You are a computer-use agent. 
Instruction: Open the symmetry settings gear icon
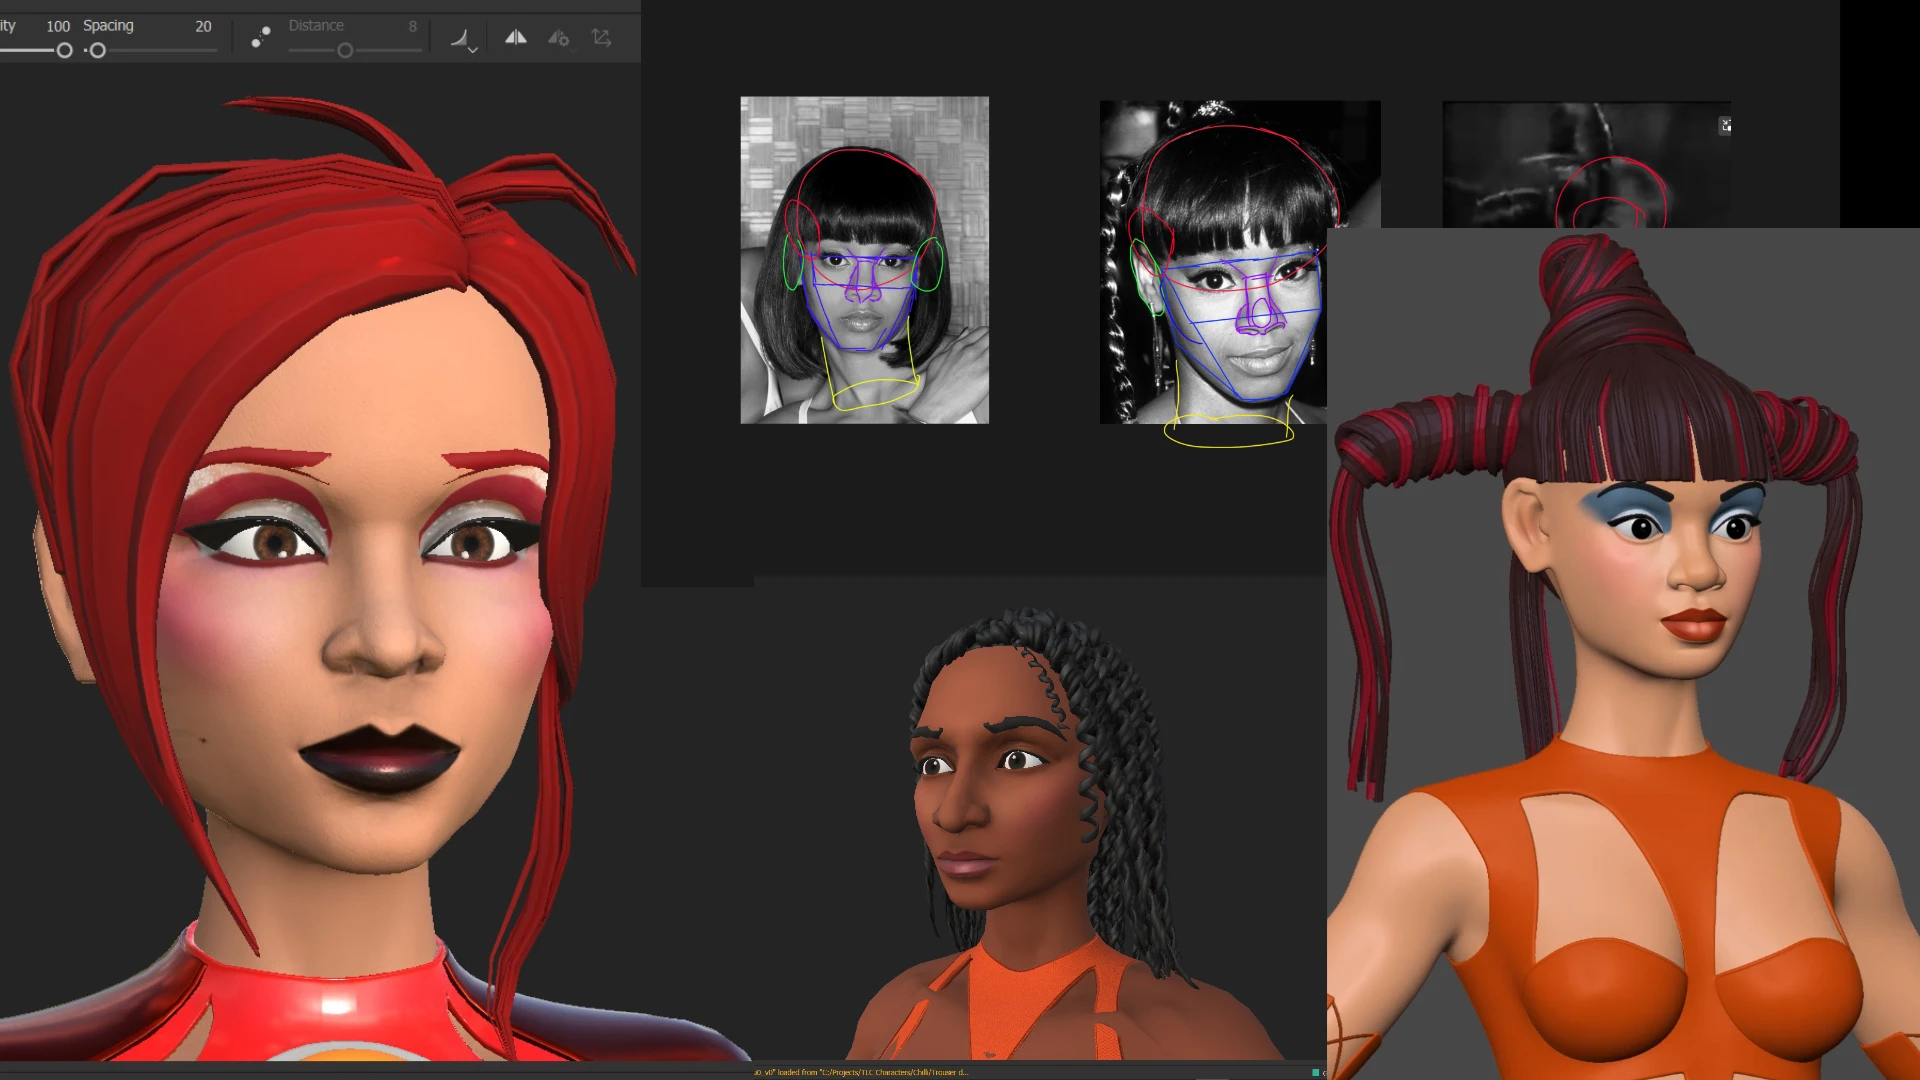(558, 38)
